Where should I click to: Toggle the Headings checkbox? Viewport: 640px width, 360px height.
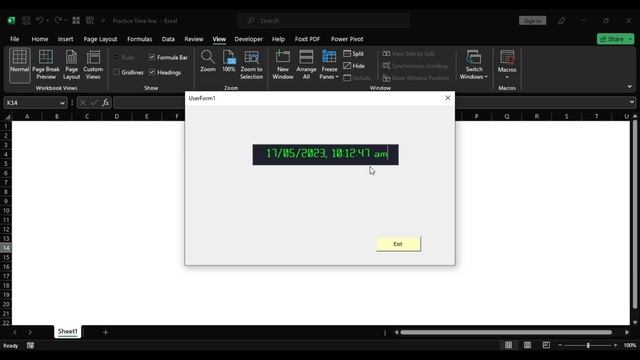[152, 72]
